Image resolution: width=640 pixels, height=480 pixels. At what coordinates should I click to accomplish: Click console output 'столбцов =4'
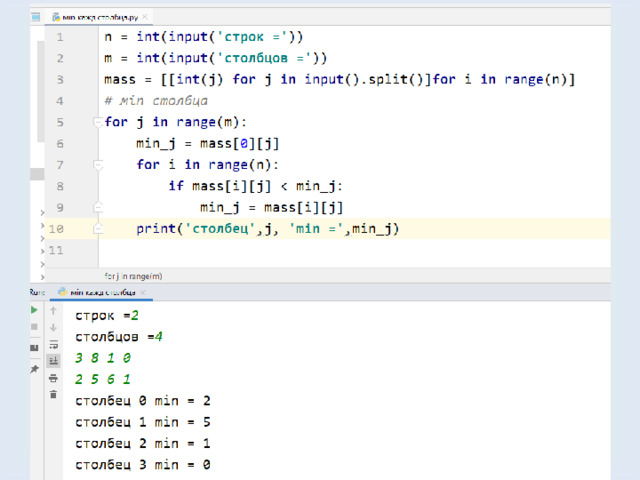[x=119, y=337]
